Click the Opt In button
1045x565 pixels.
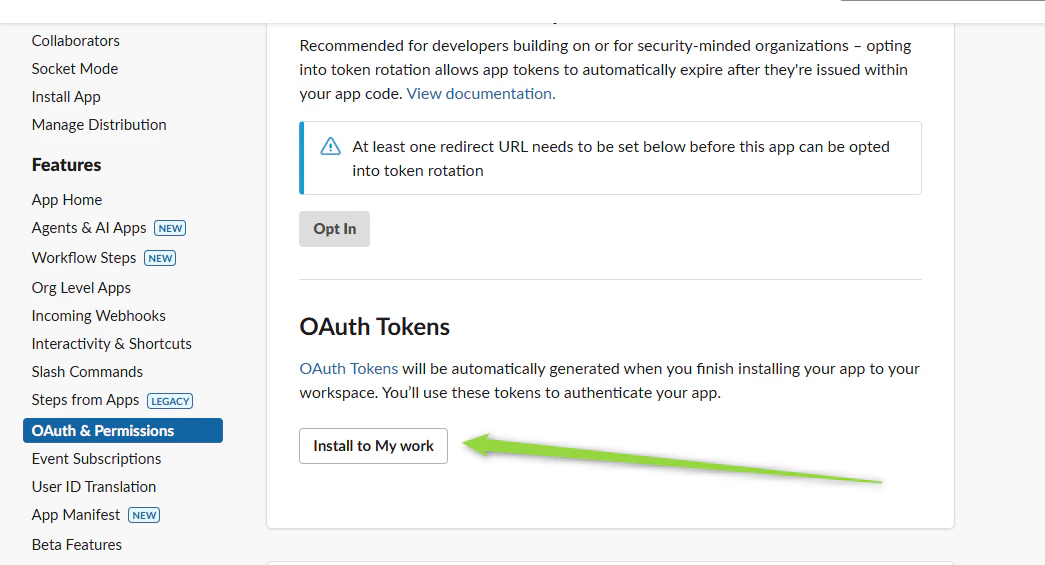[x=335, y=229]
